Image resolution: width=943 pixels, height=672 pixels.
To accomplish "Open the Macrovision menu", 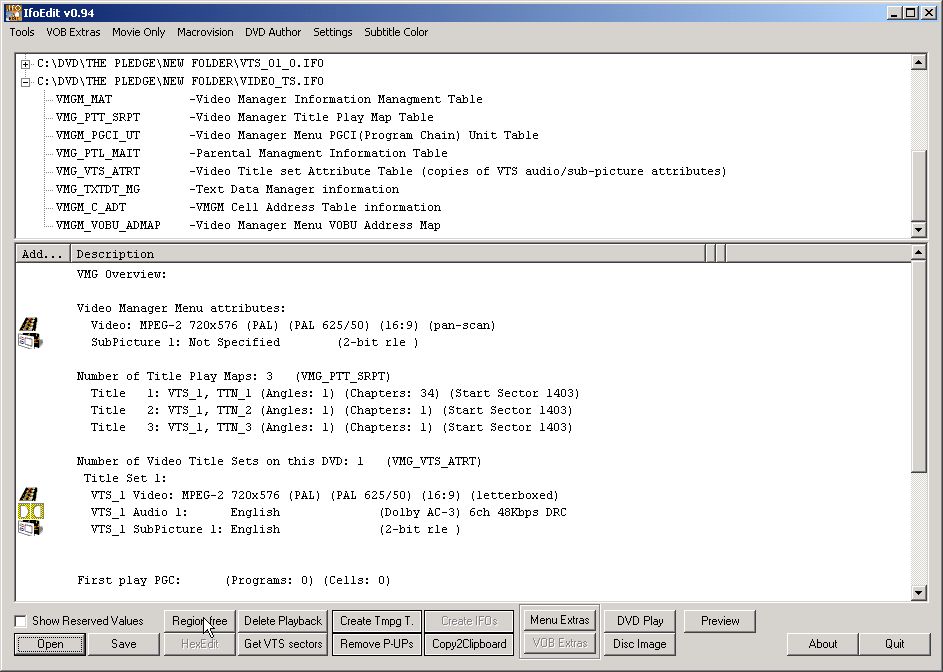I will [205, 32].
